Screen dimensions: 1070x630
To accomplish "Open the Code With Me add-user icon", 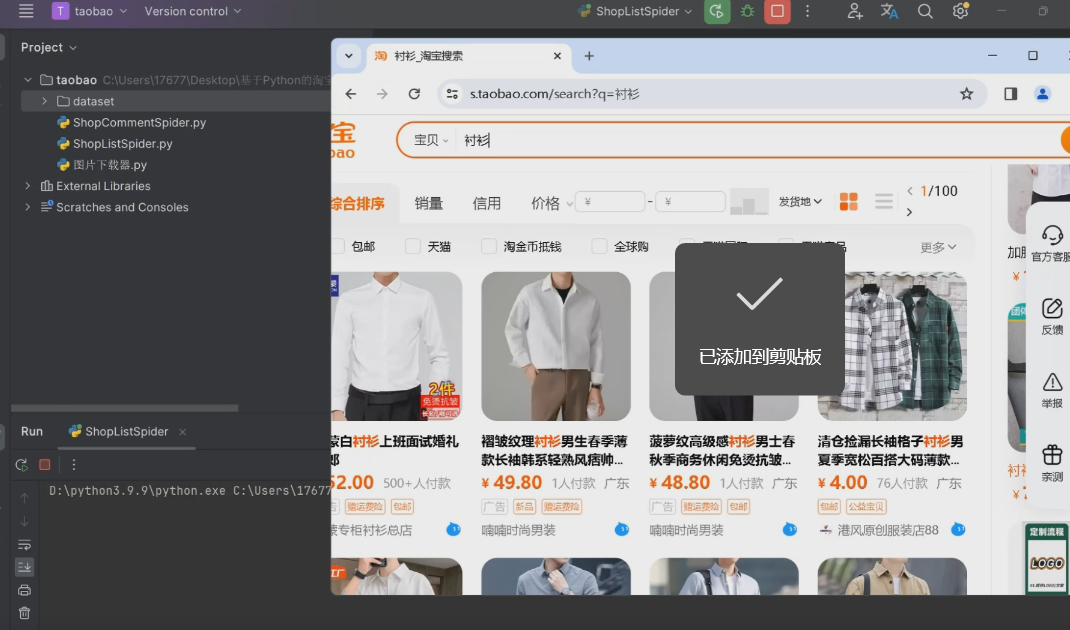I will click(854, 12).
